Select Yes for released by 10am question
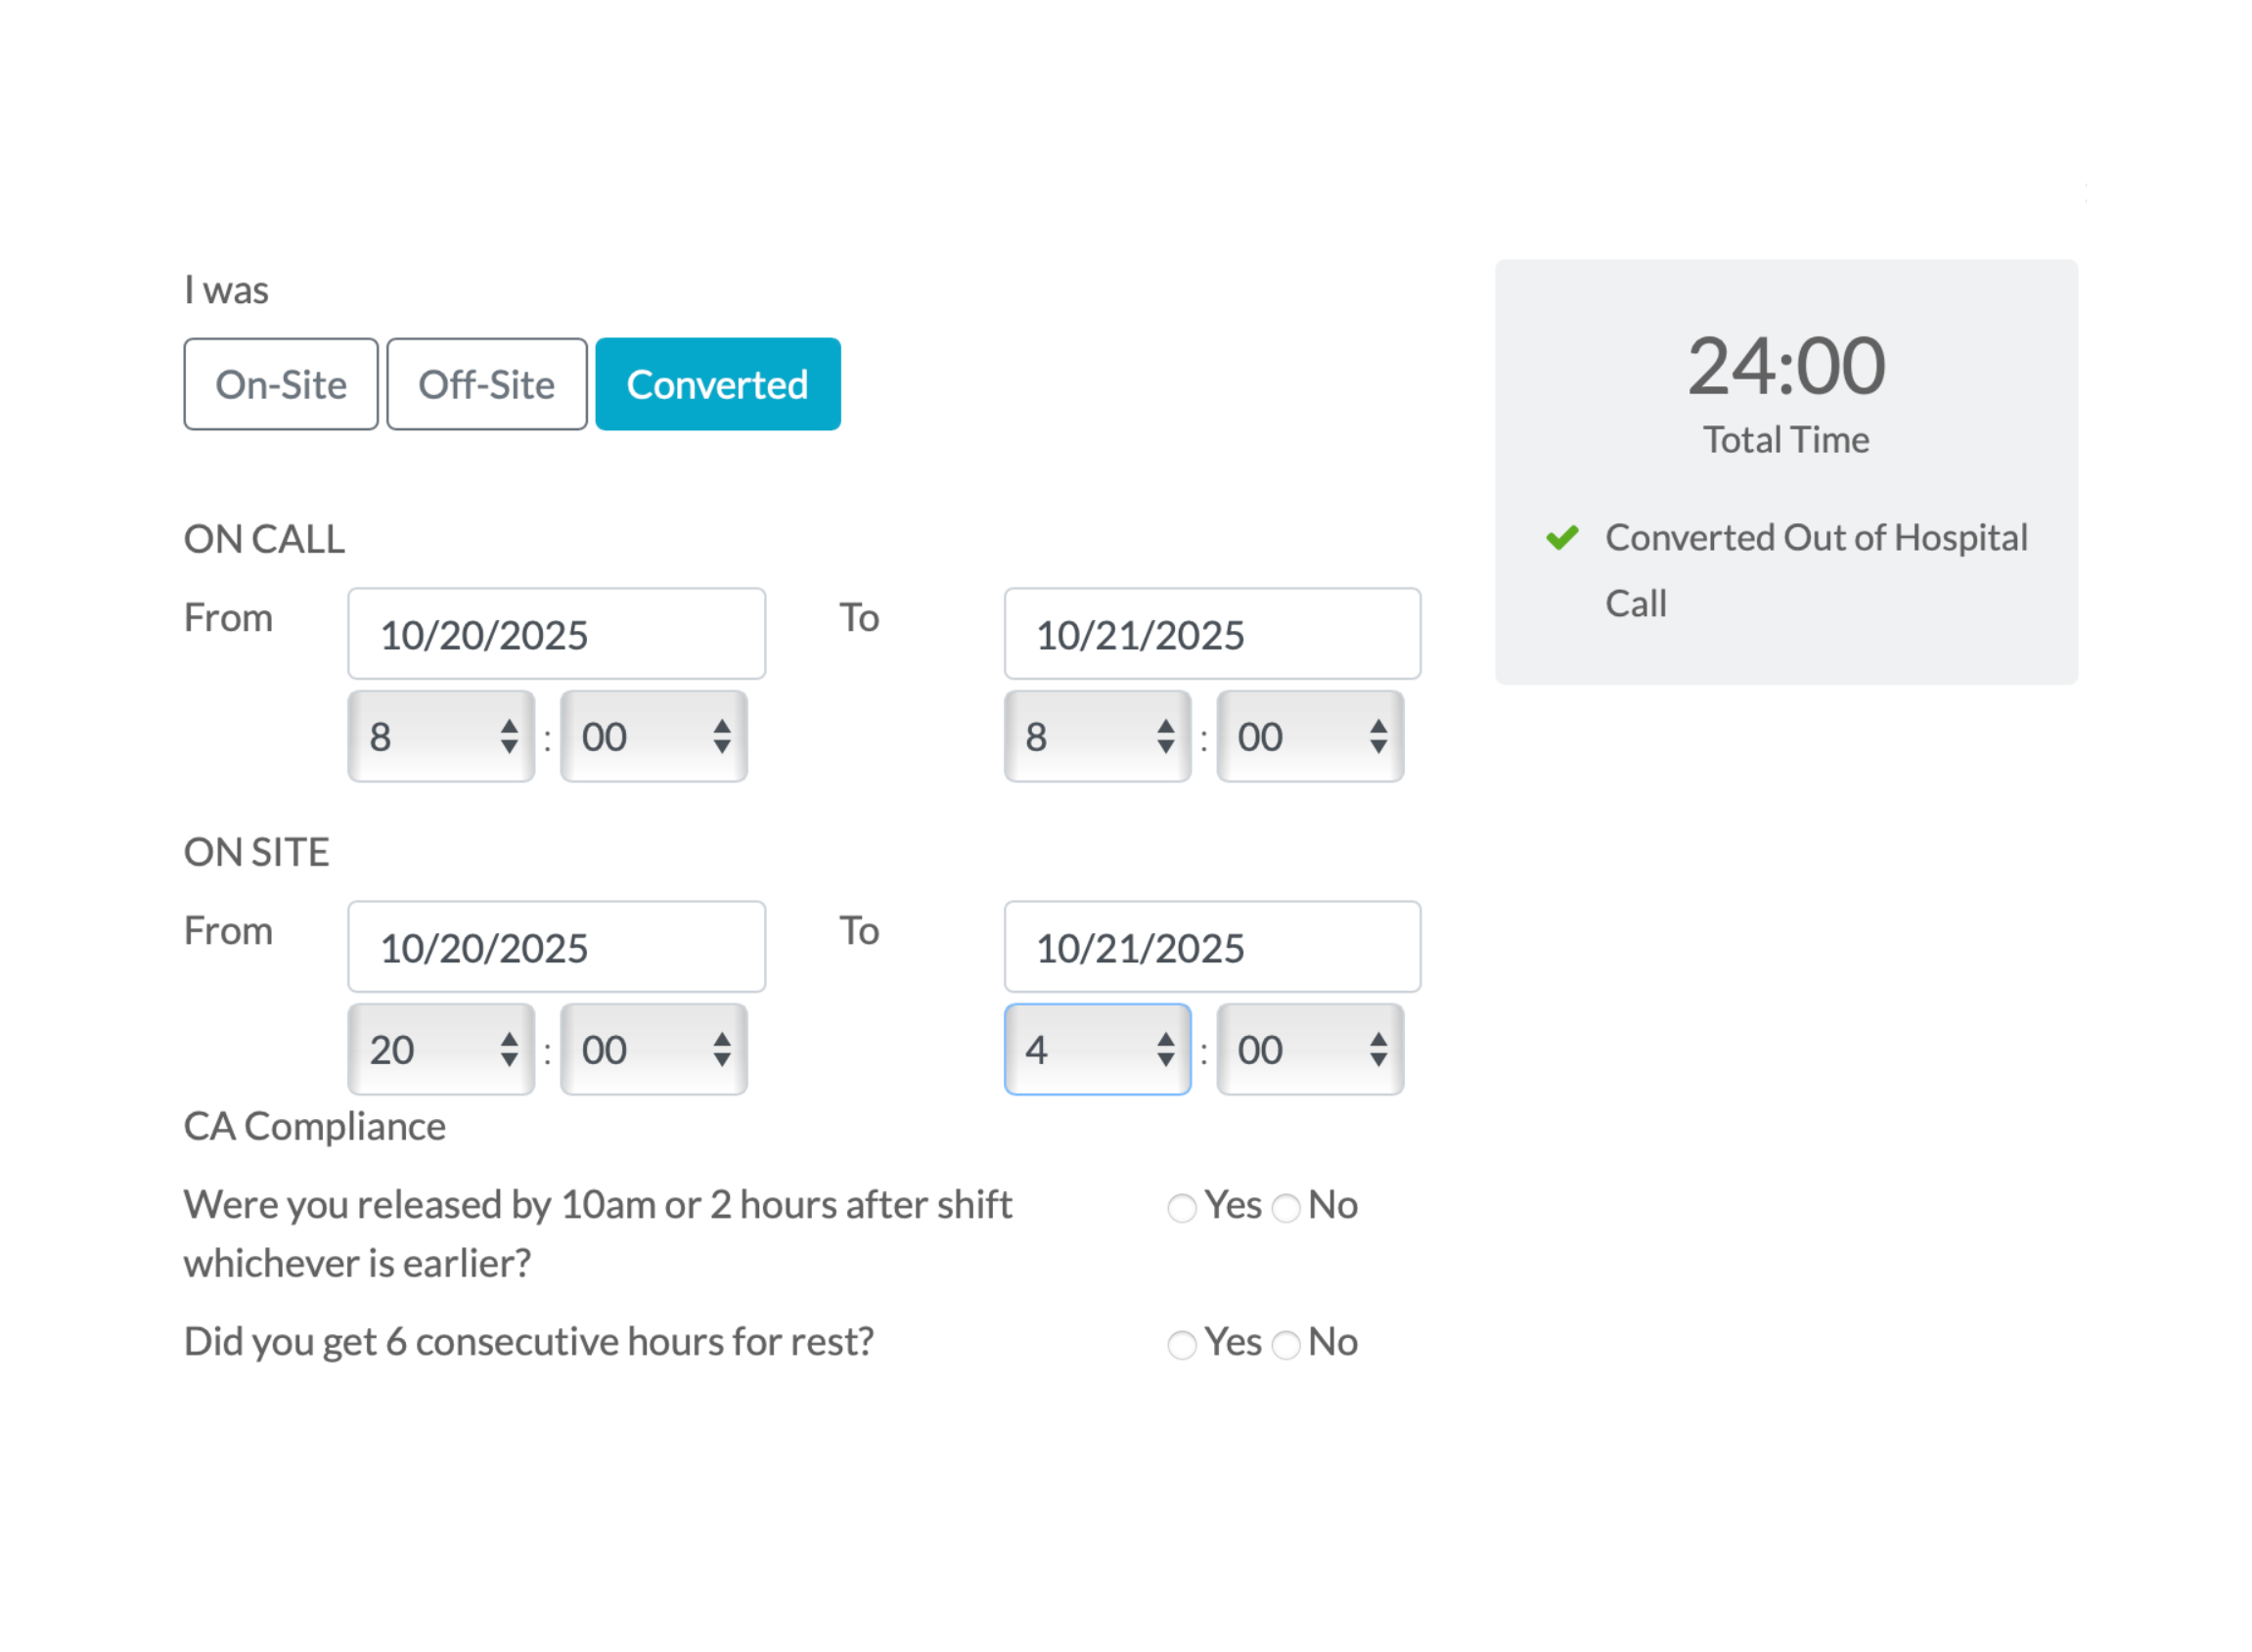Screen dimensions: 2252x1652 pyautogui.click(x=1182, y=1208)
